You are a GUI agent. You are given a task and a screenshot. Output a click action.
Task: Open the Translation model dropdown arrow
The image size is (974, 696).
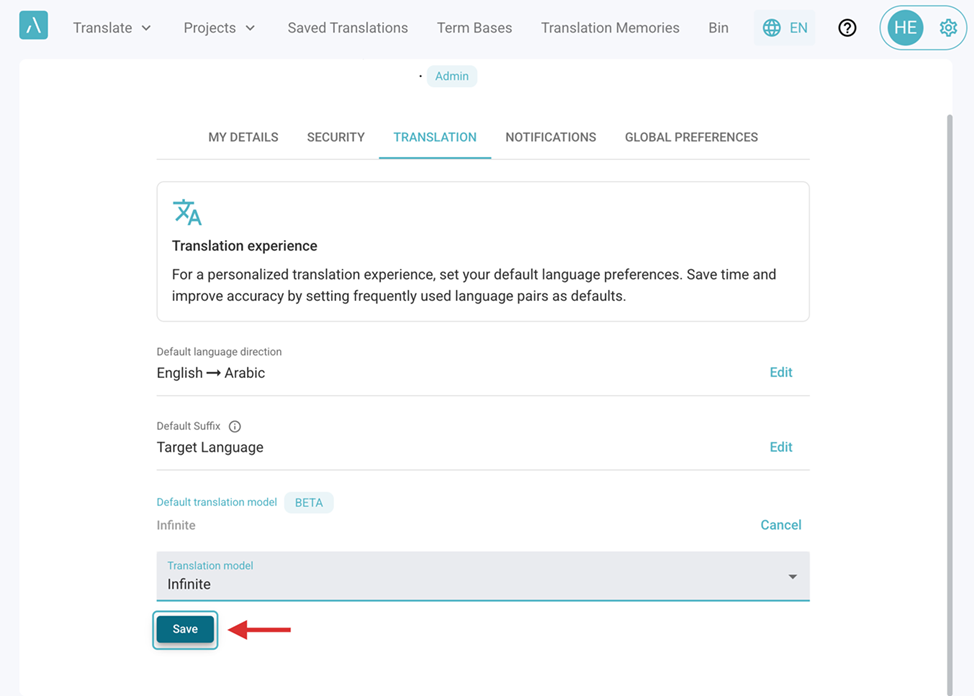(x=793, y=577)
